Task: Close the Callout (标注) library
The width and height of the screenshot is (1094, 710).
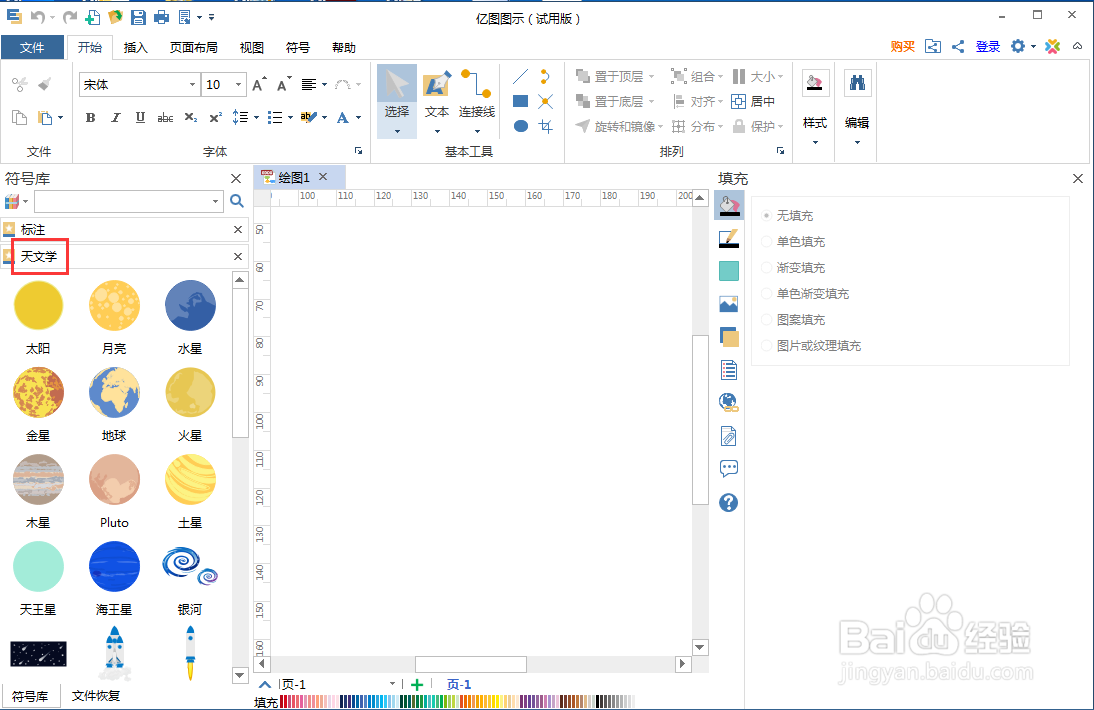Action: coord(238,229)
